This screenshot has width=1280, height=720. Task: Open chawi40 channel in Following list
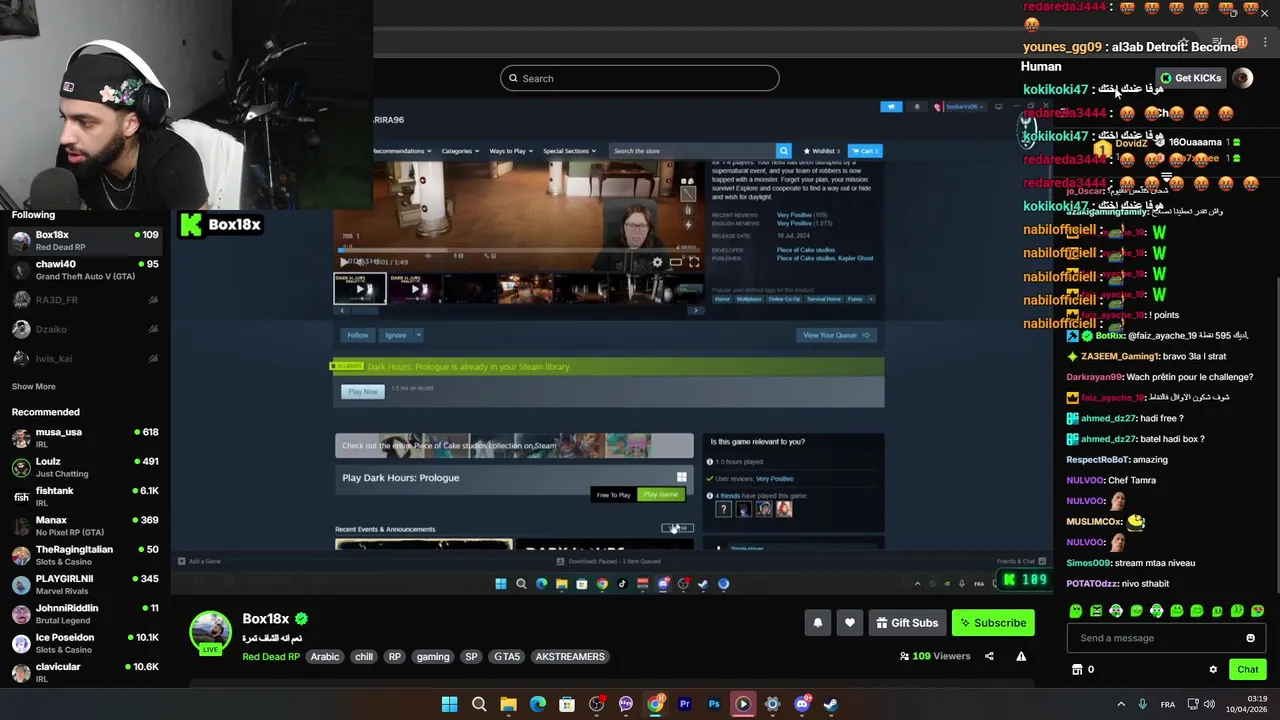85,270
